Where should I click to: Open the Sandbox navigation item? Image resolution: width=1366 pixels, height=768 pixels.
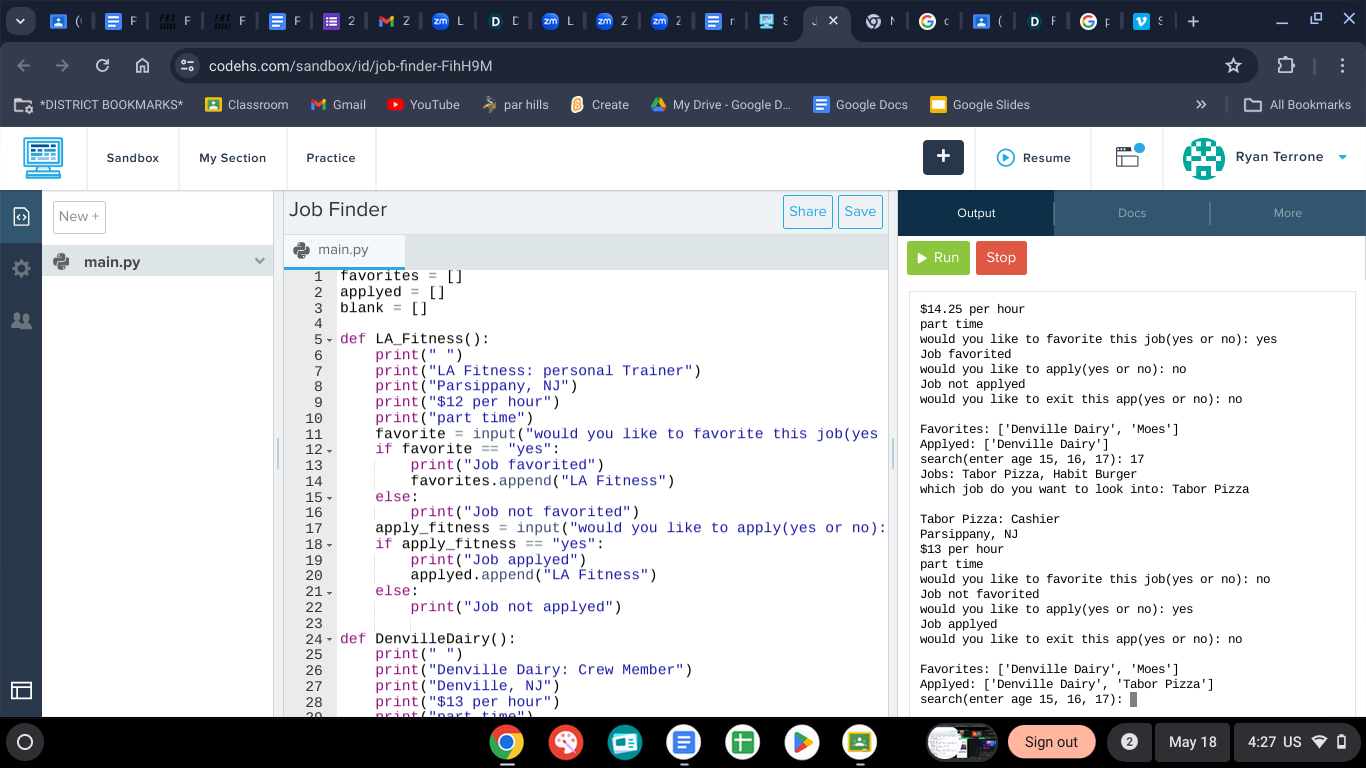(x=133, y=158)
